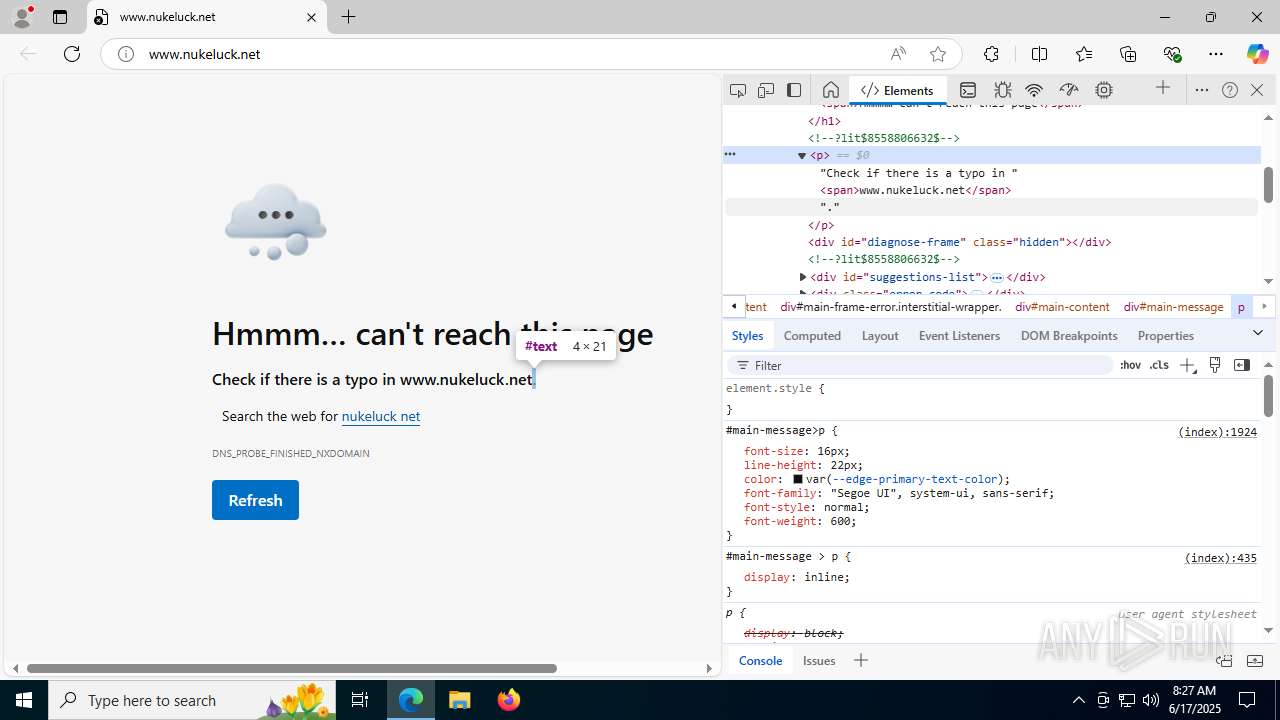Select the Styles tab
Viewport: 1280px width, 720px height.
(x=747, y=336)
